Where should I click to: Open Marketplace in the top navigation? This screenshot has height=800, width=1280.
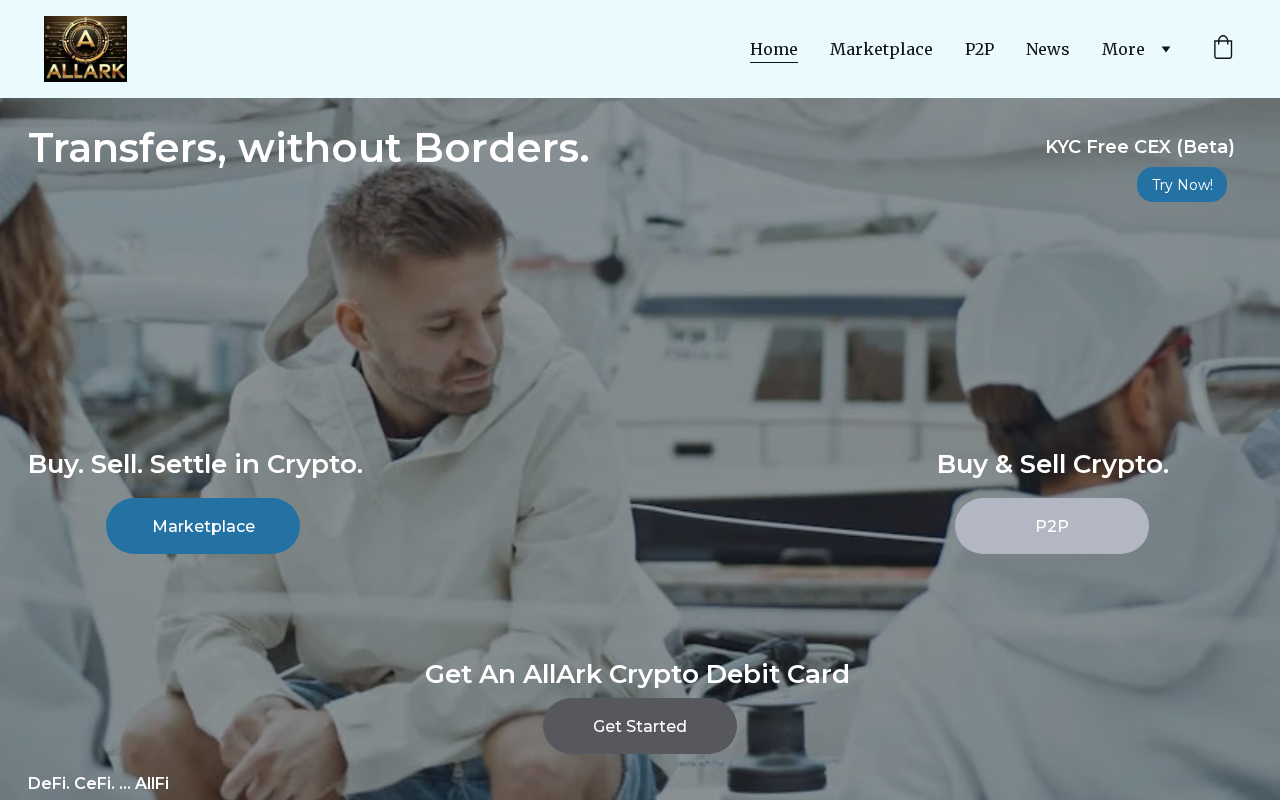click(x=881, y=49)
